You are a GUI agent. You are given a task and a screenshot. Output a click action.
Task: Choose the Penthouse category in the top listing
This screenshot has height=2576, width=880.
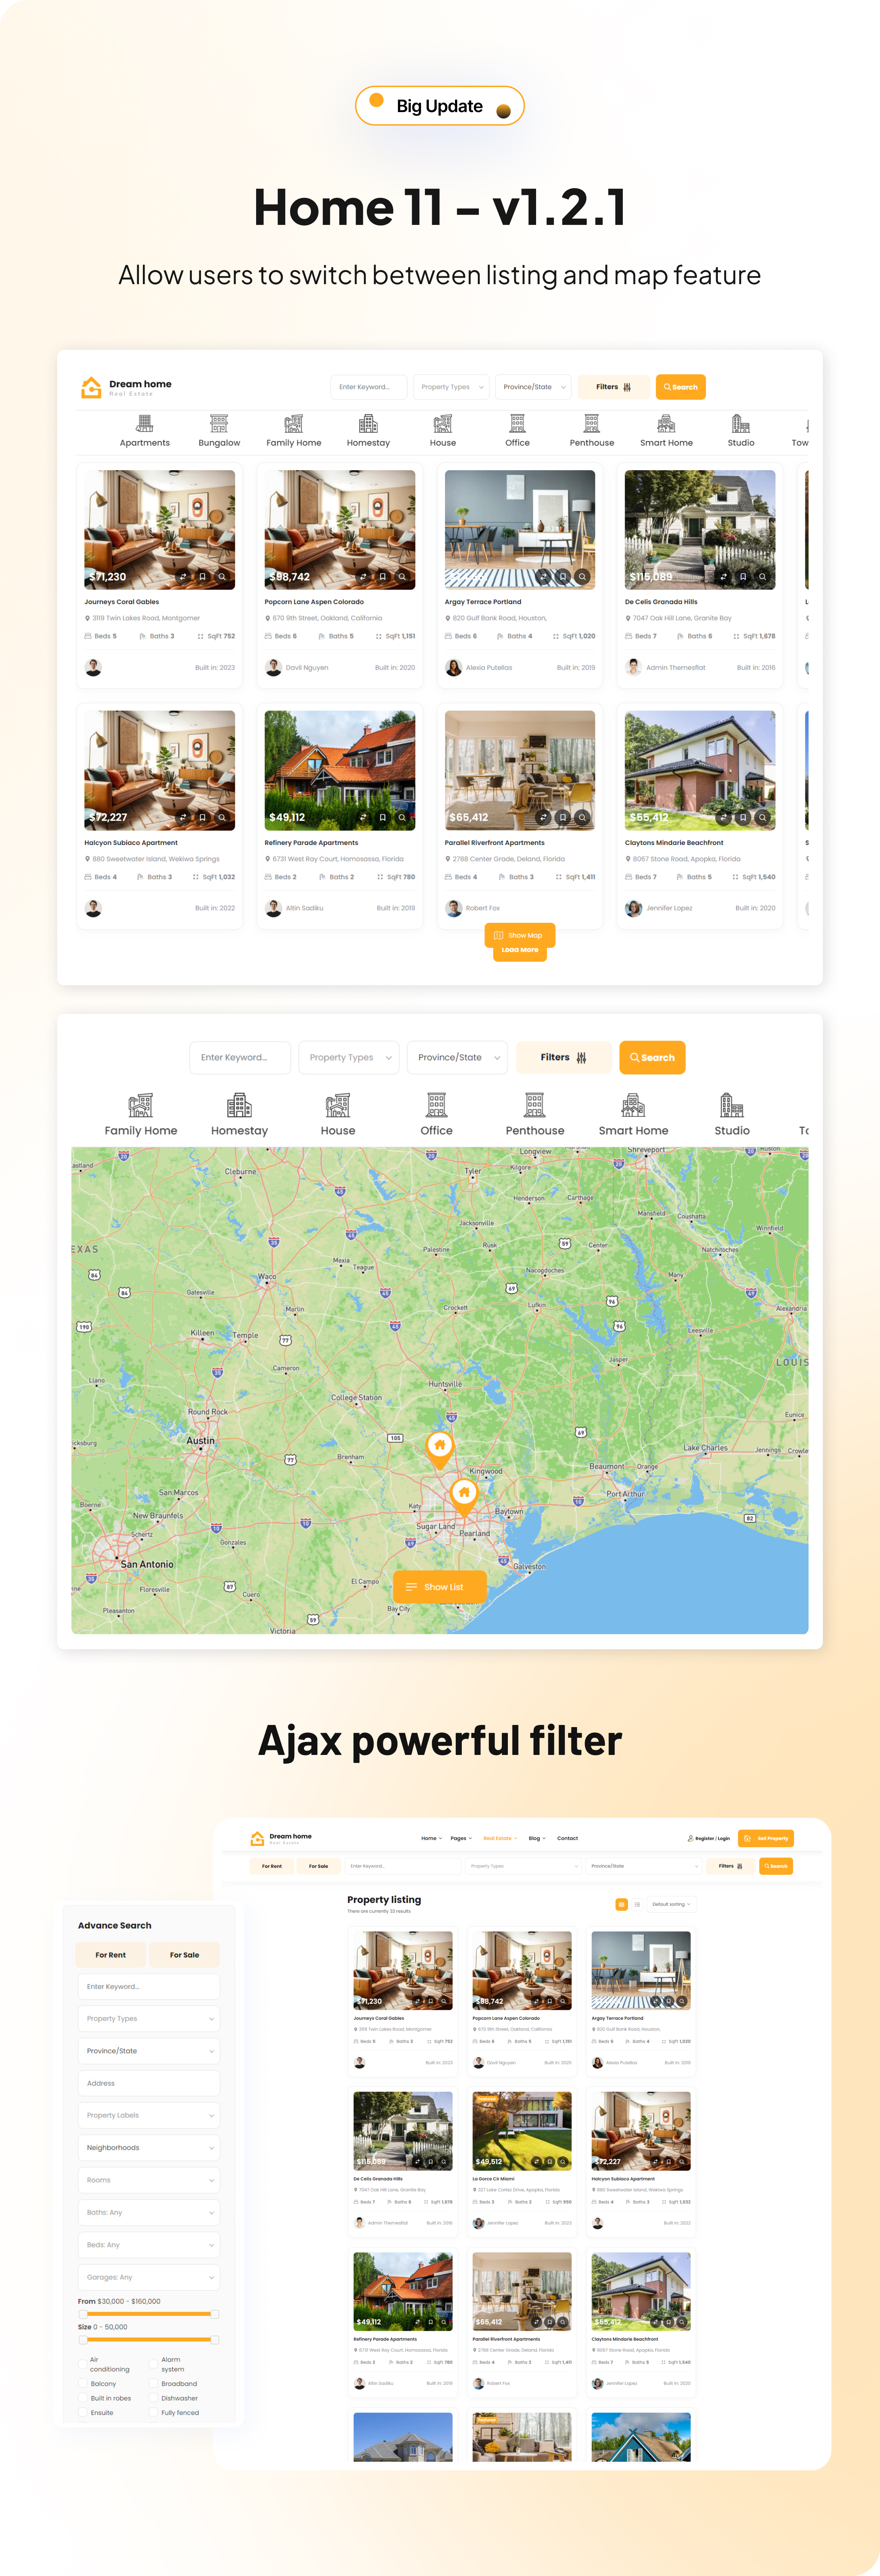point(592,431)
